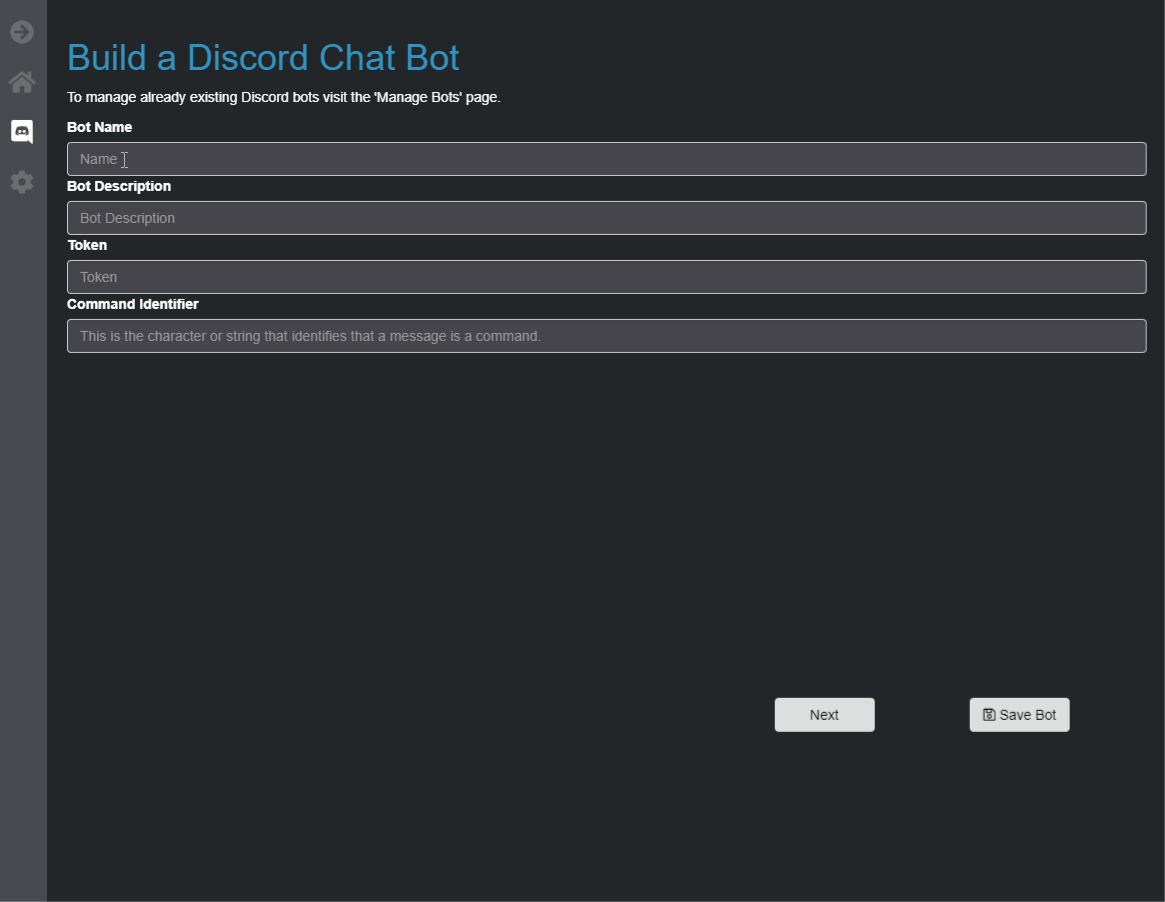Click the Next button

[x=824, y=715]
